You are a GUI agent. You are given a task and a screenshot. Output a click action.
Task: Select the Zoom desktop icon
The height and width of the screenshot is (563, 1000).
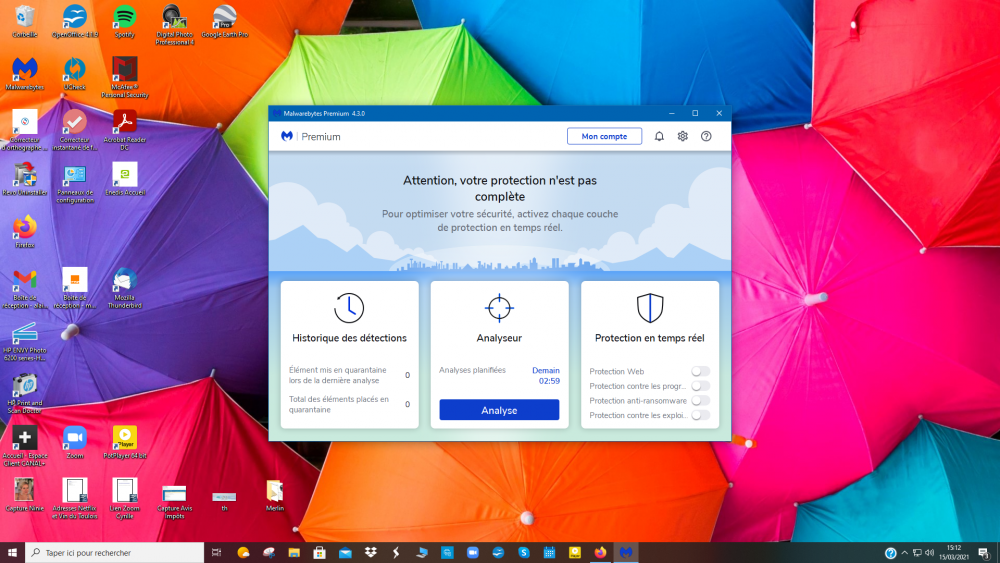click(75, 442)
